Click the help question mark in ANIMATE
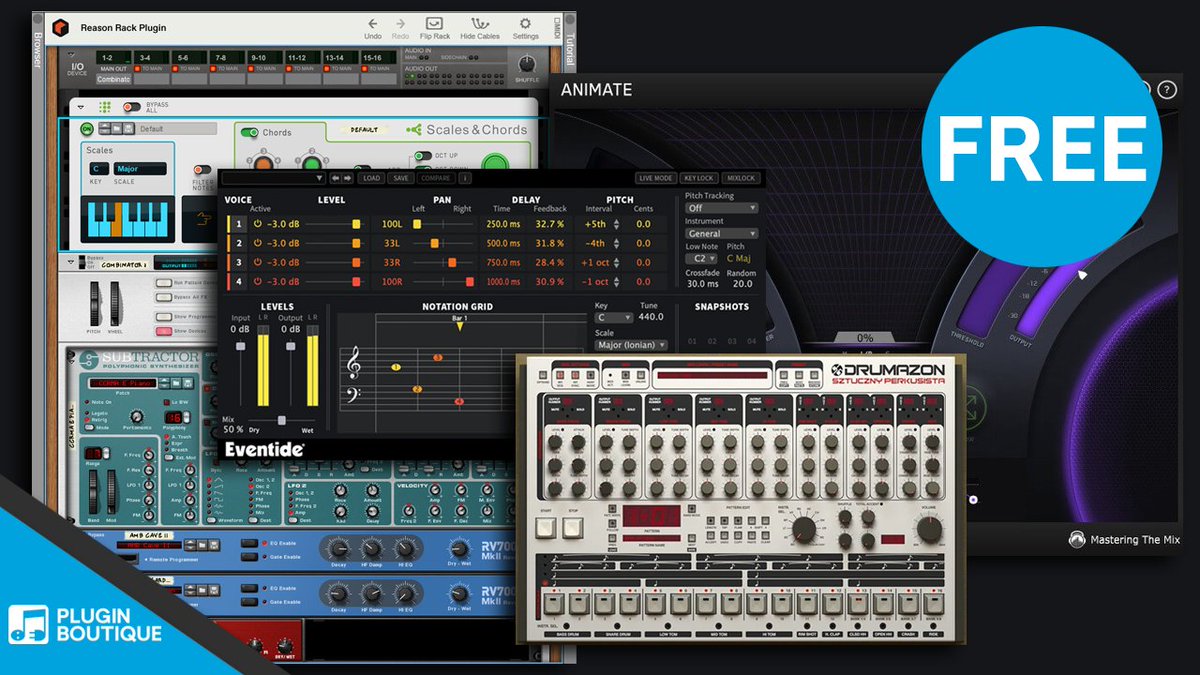 [x=1167, y=89]
